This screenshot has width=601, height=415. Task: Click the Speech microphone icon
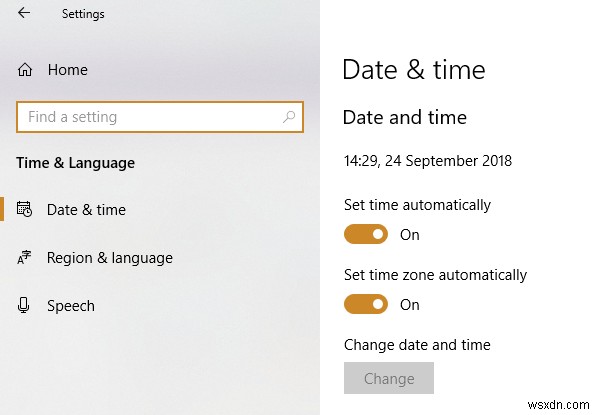tap(25, 305)
